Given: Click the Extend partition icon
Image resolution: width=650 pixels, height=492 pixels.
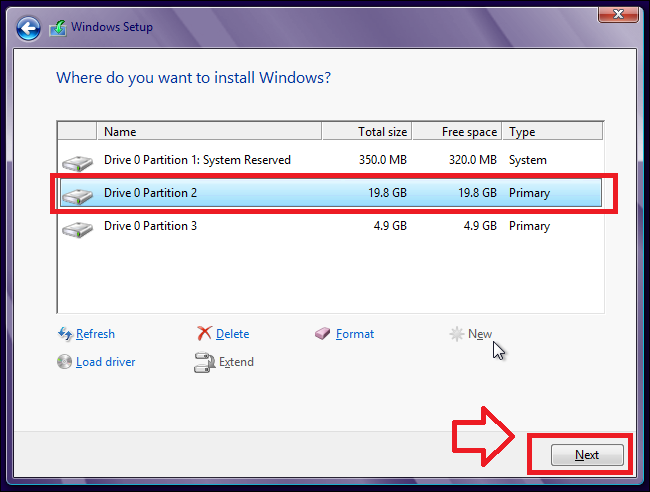Looking at the screenshot, I should pyautogui.click(x=204, y=362).
